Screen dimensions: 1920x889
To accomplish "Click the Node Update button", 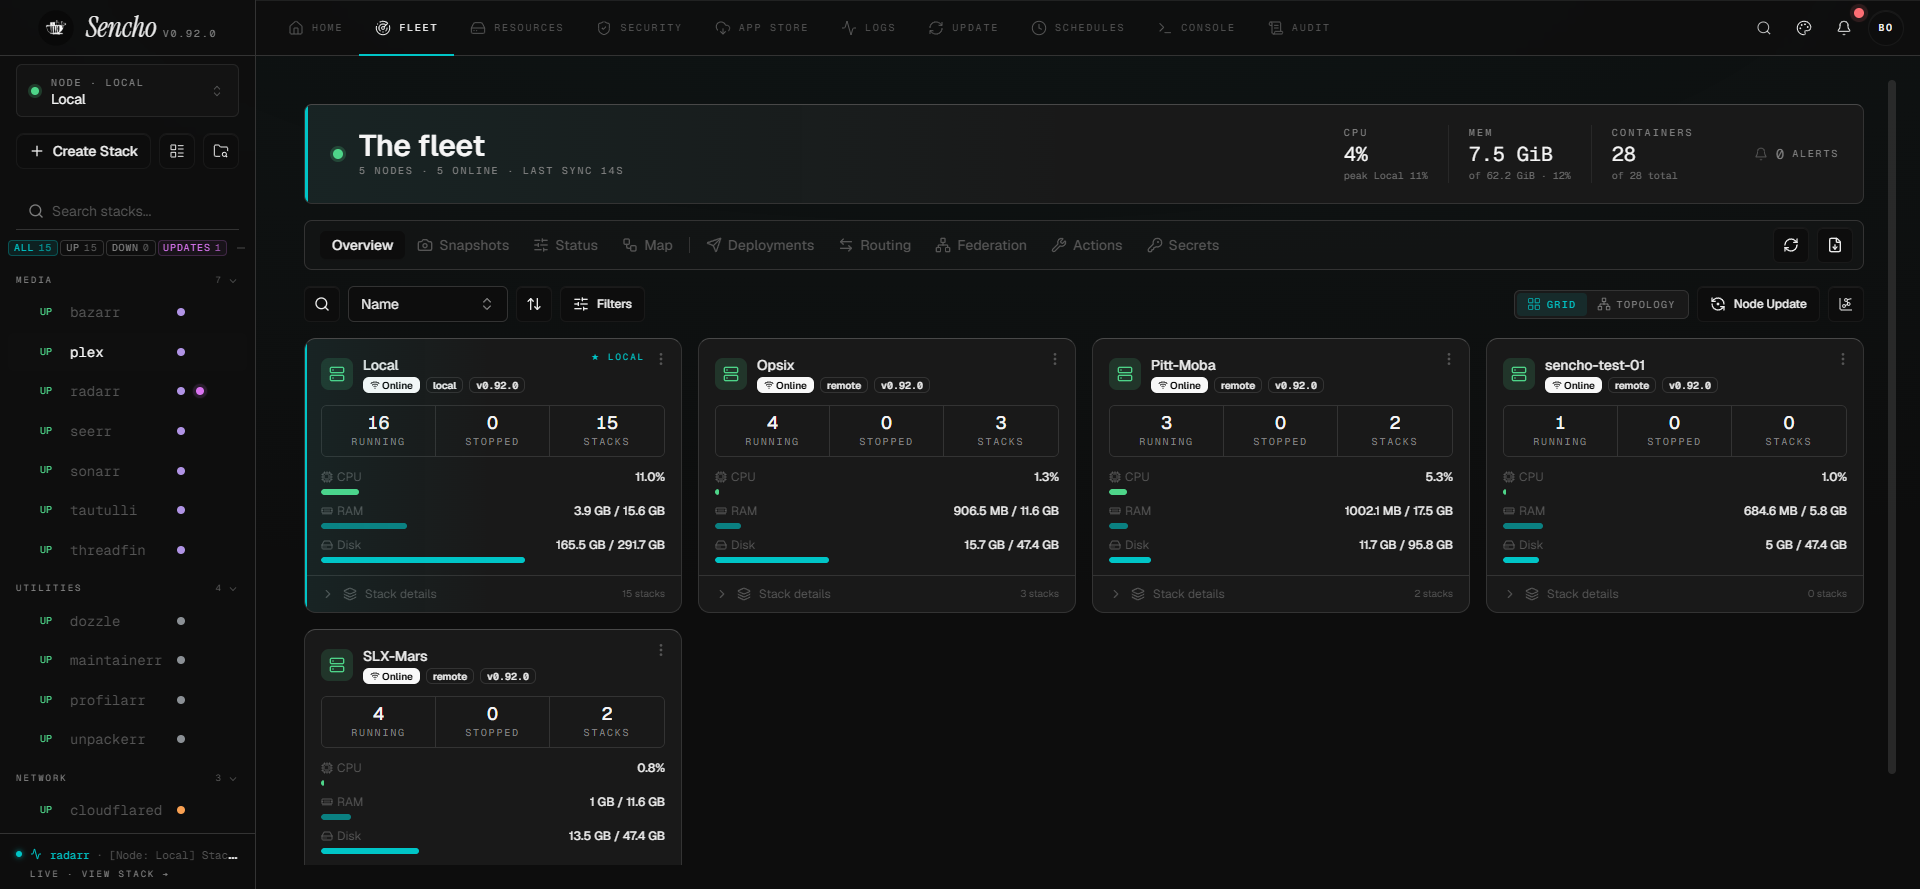I will tap(1758, 304).
